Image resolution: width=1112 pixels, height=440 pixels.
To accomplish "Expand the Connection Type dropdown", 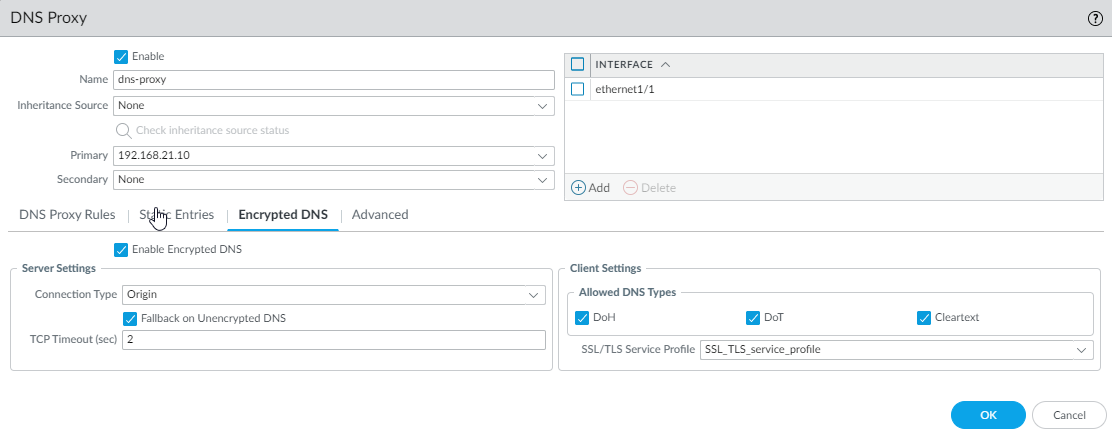I will [533, 295].
